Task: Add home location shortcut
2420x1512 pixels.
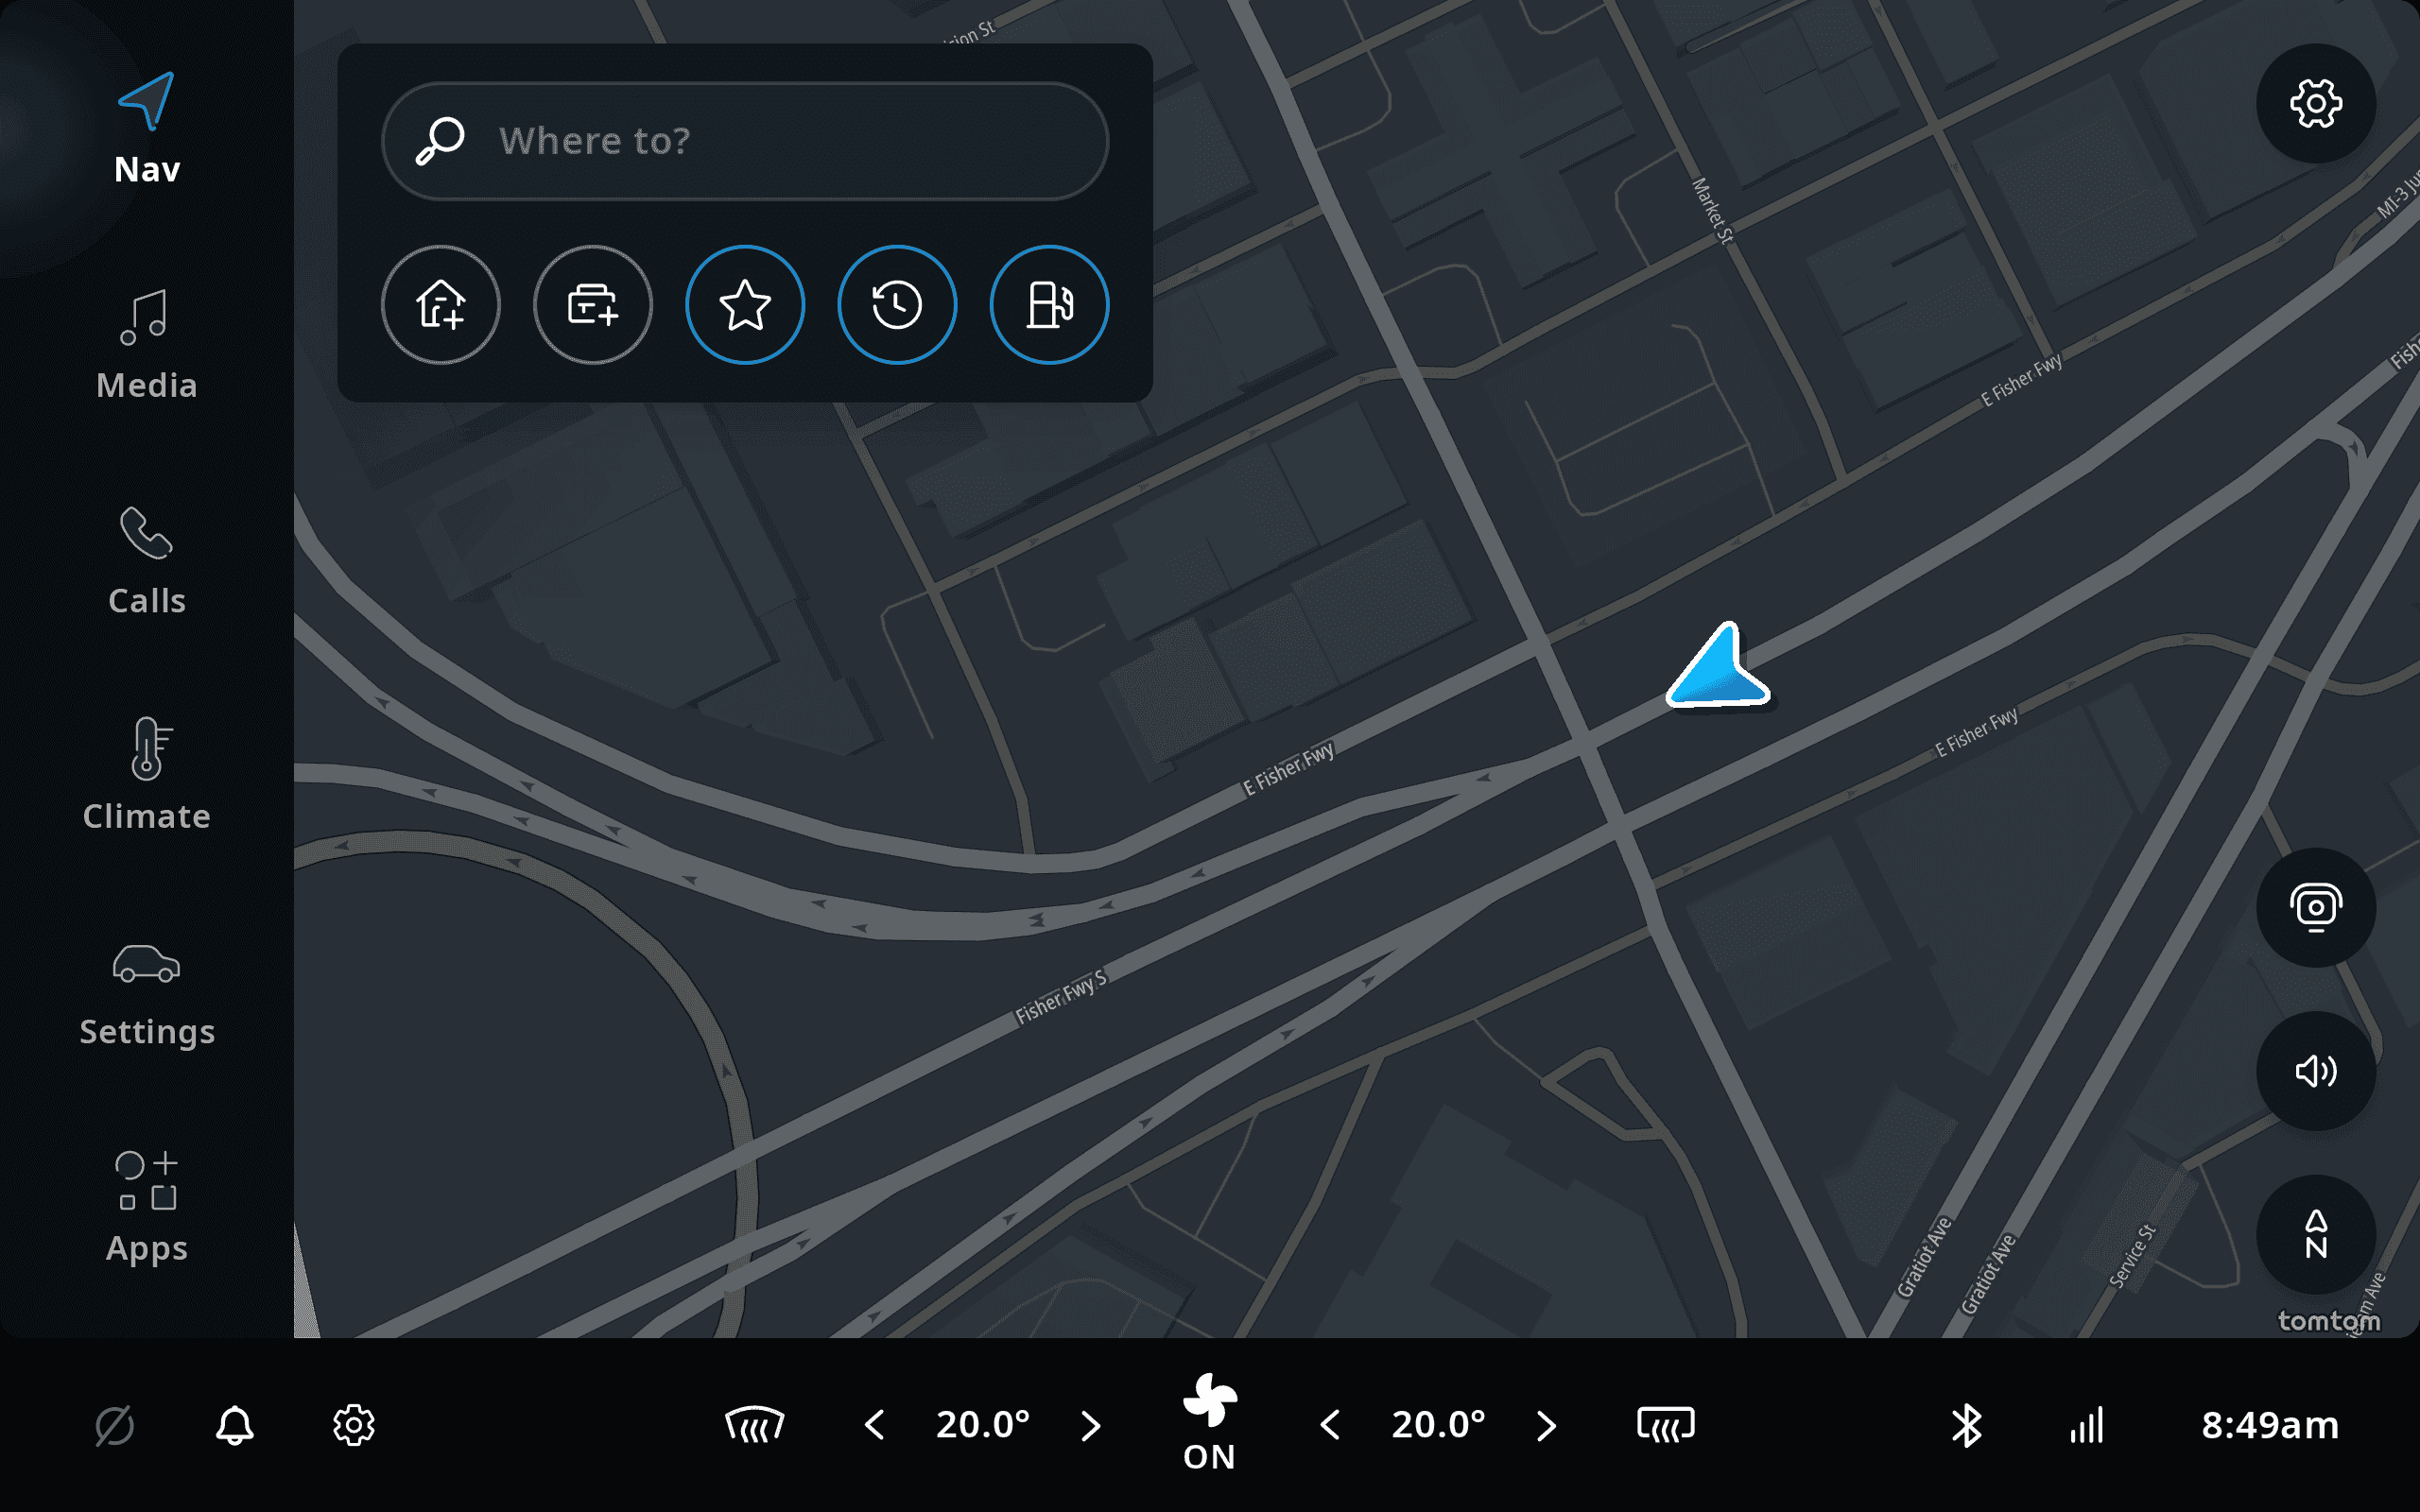Action: (440, 305)
